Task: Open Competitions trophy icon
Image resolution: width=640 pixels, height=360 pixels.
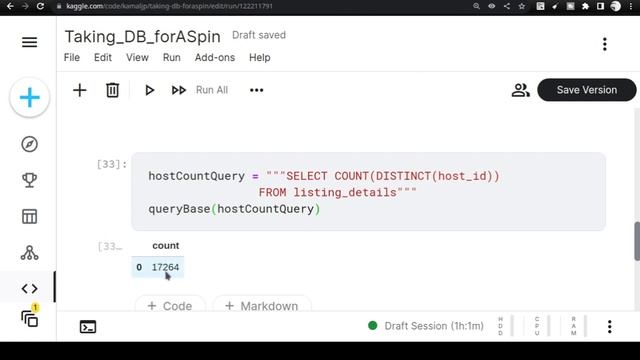Action: click(x=29, y=180)
